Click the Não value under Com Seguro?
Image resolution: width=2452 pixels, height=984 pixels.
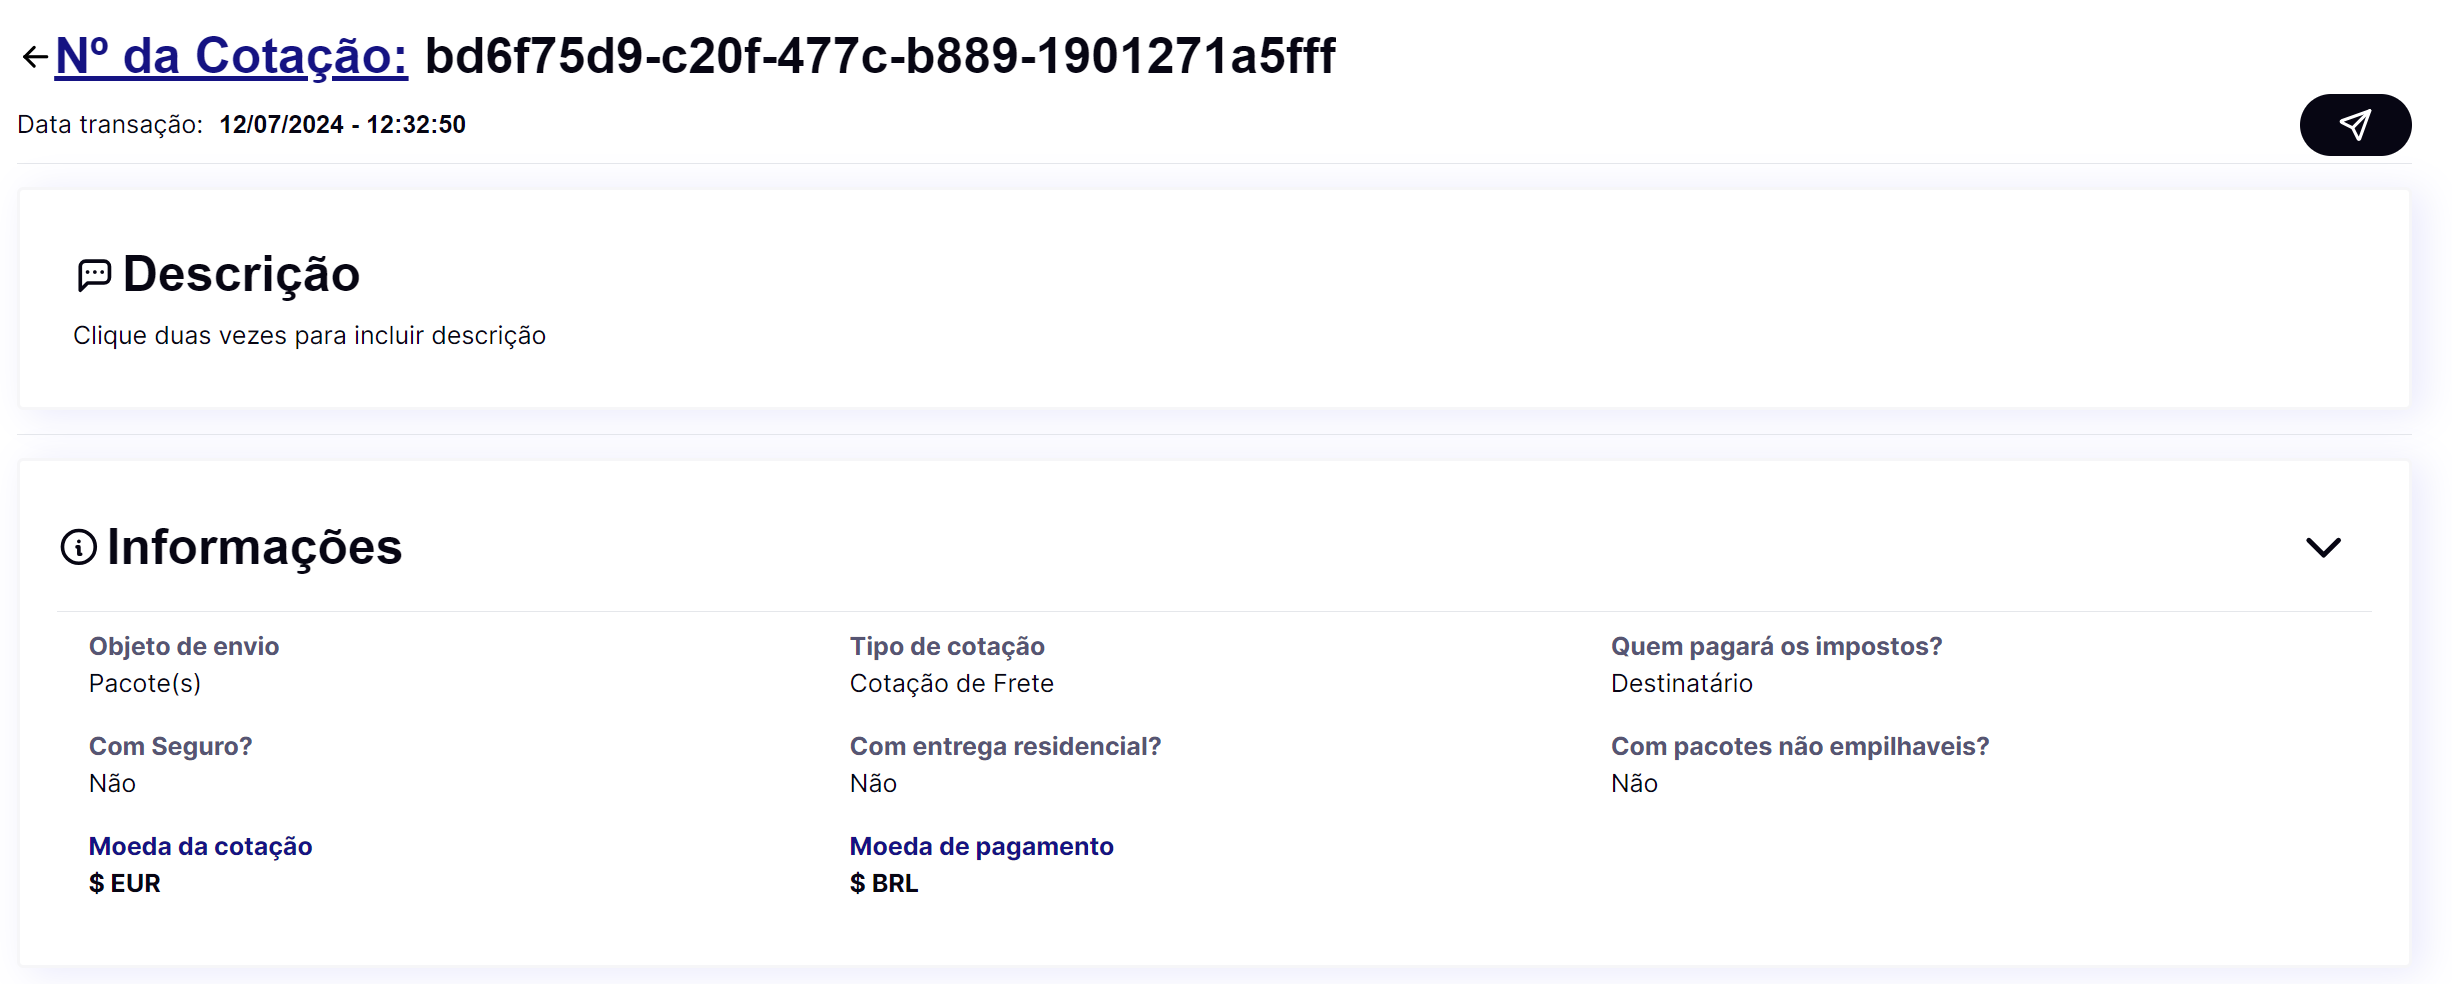coord(112,784)
